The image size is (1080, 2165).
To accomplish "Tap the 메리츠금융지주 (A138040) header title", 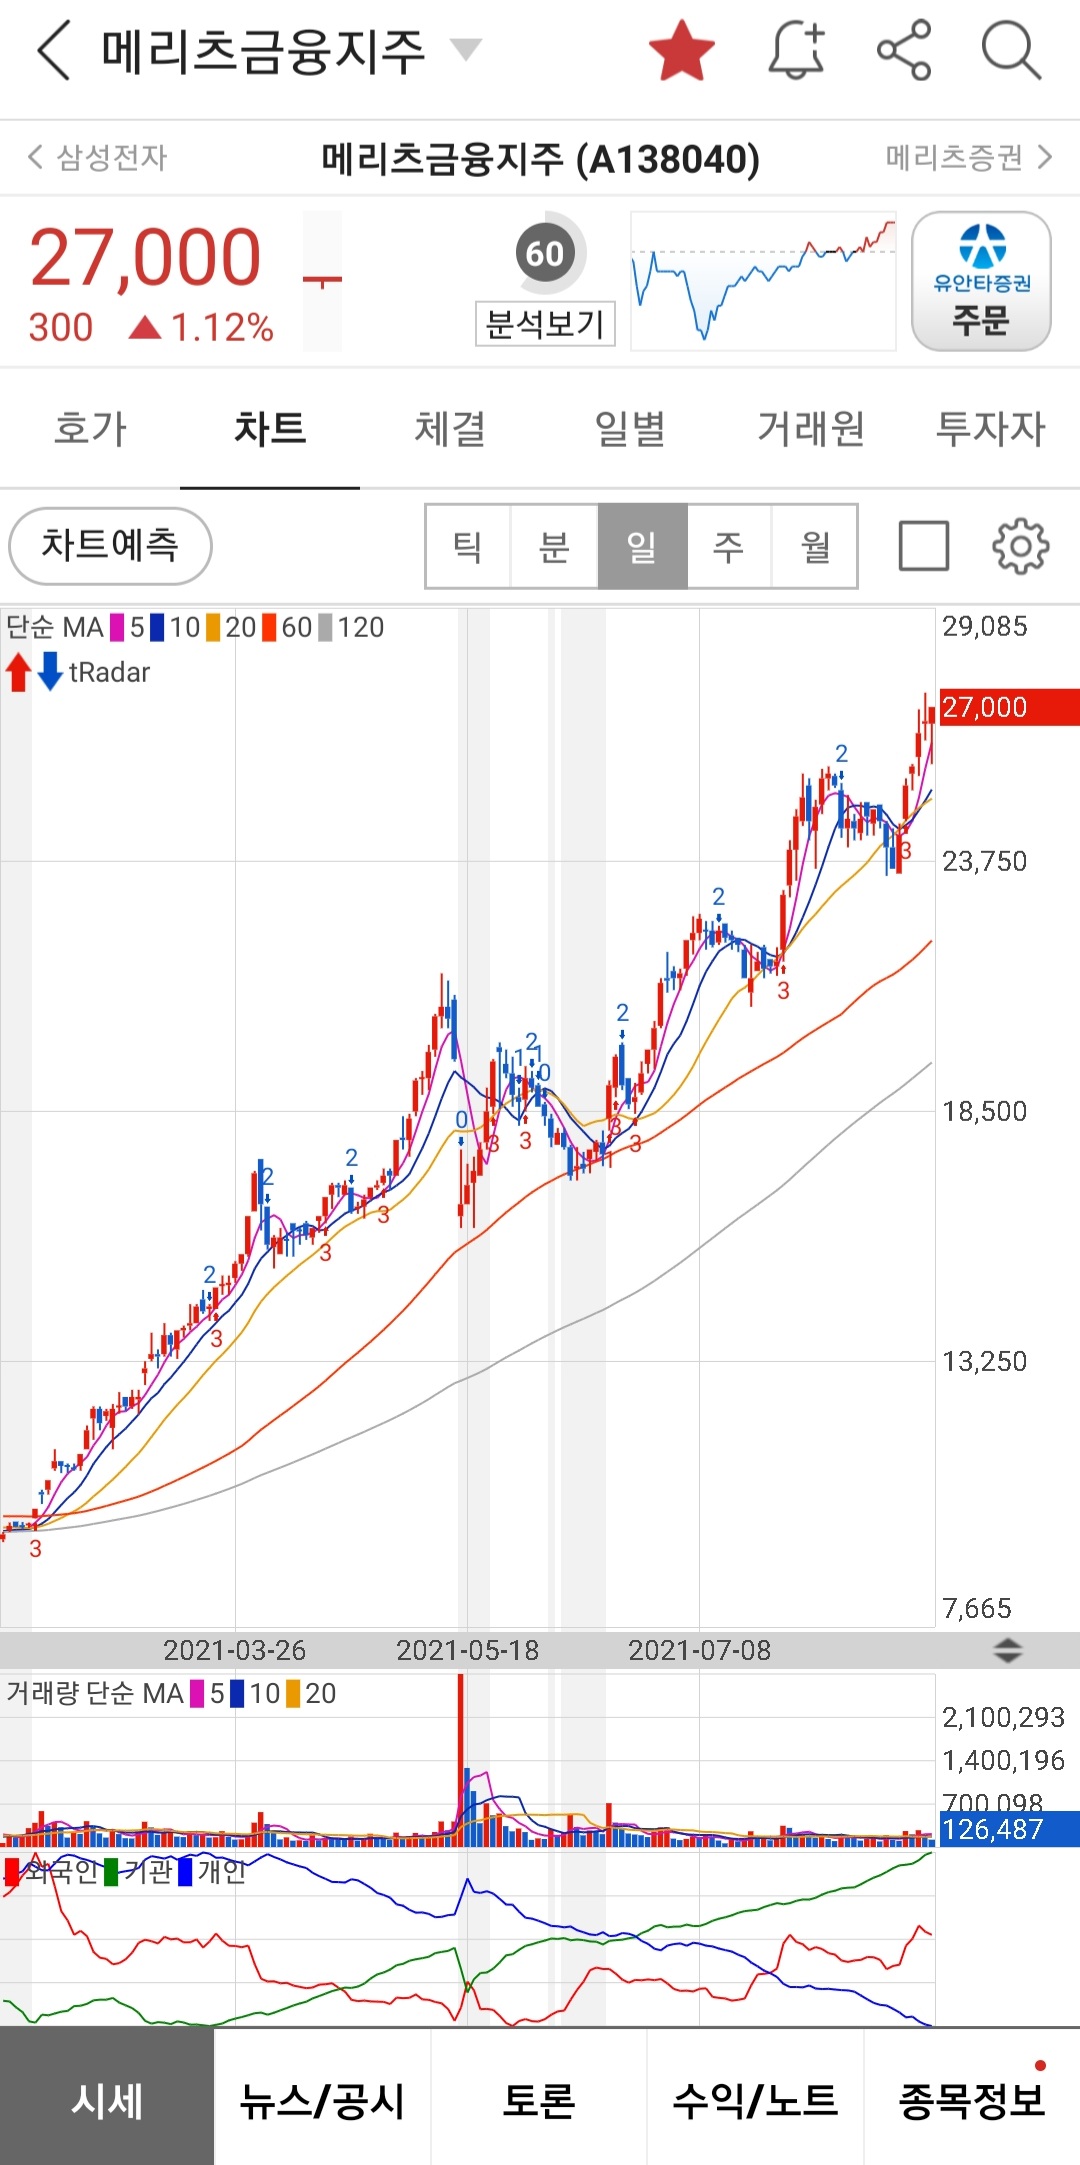I will (541, 158).
